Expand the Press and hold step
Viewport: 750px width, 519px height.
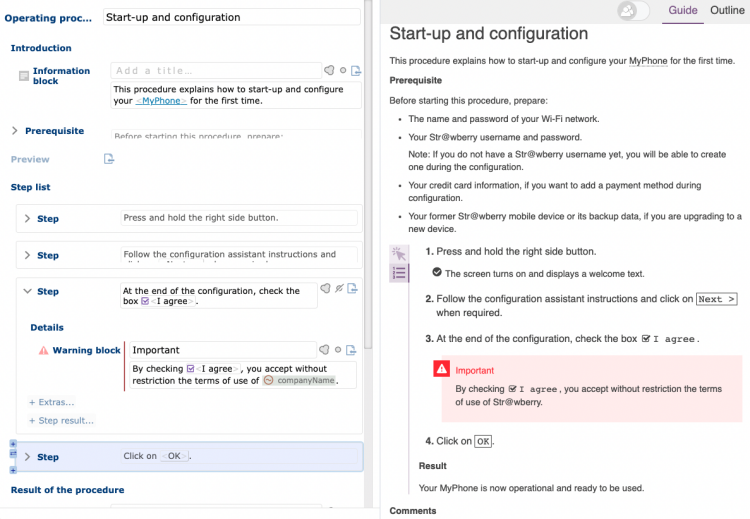tap(27, 219)
